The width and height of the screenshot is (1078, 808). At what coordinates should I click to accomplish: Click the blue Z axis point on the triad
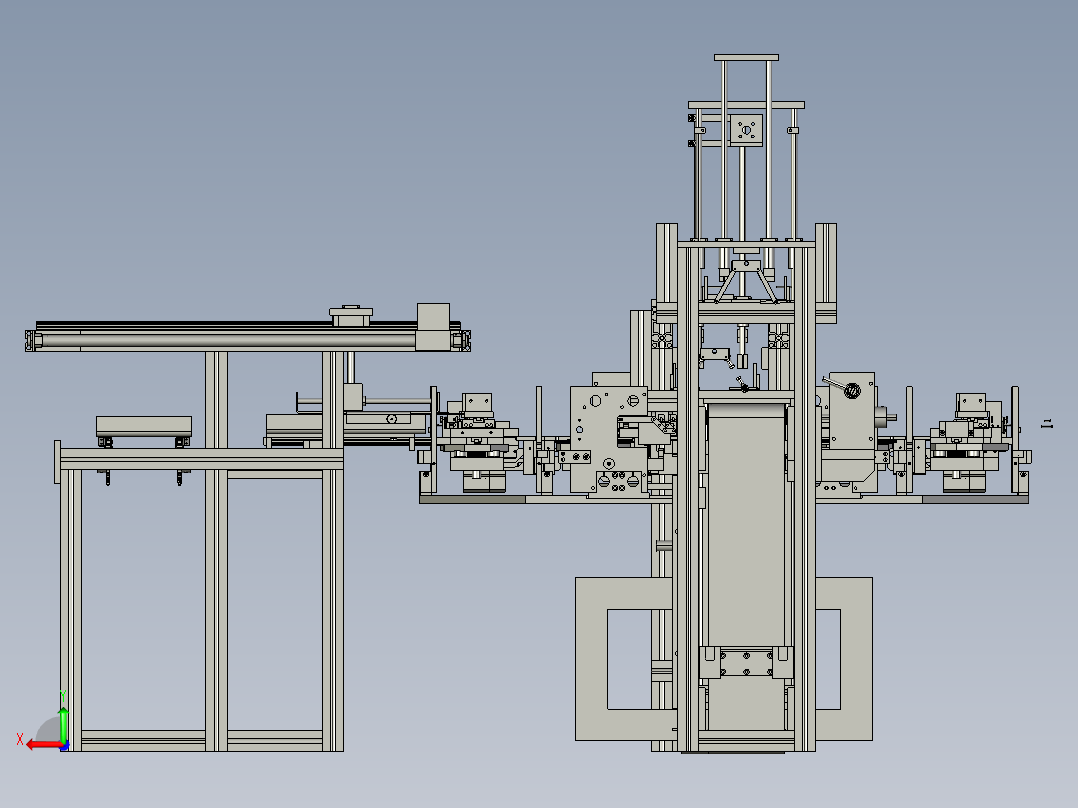65,747
